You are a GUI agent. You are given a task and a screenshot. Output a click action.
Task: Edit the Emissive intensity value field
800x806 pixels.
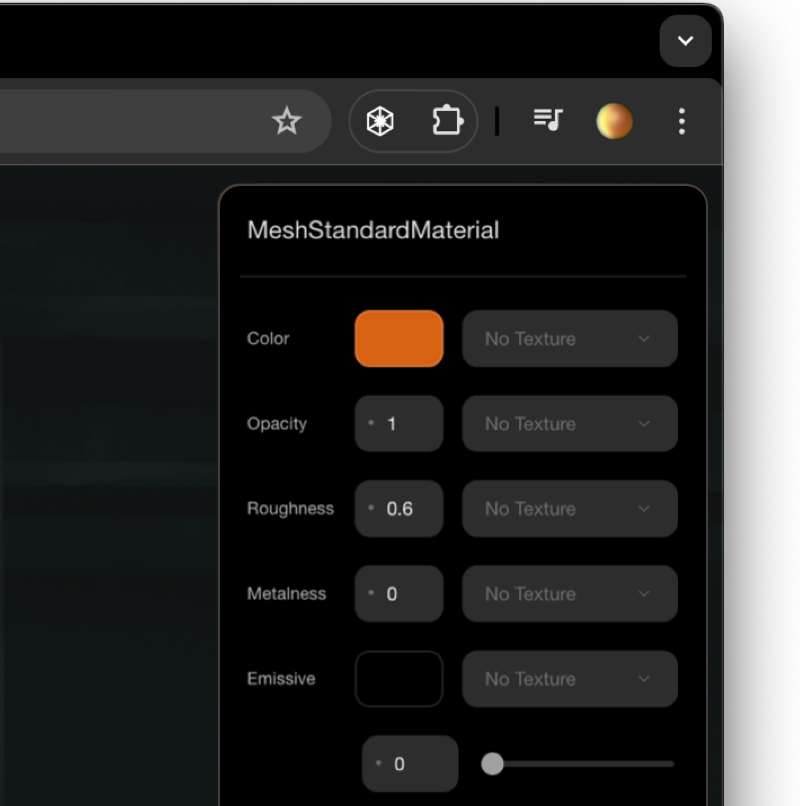(410, 764)
